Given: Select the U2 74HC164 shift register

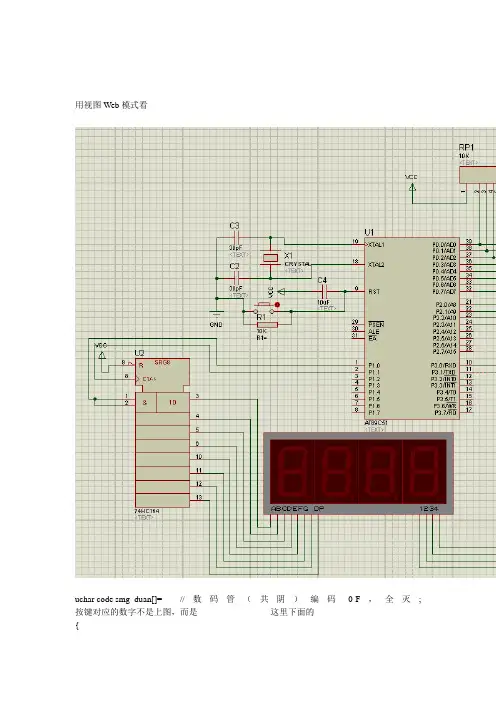Looking at the screenshot, I should click(162, 432).
